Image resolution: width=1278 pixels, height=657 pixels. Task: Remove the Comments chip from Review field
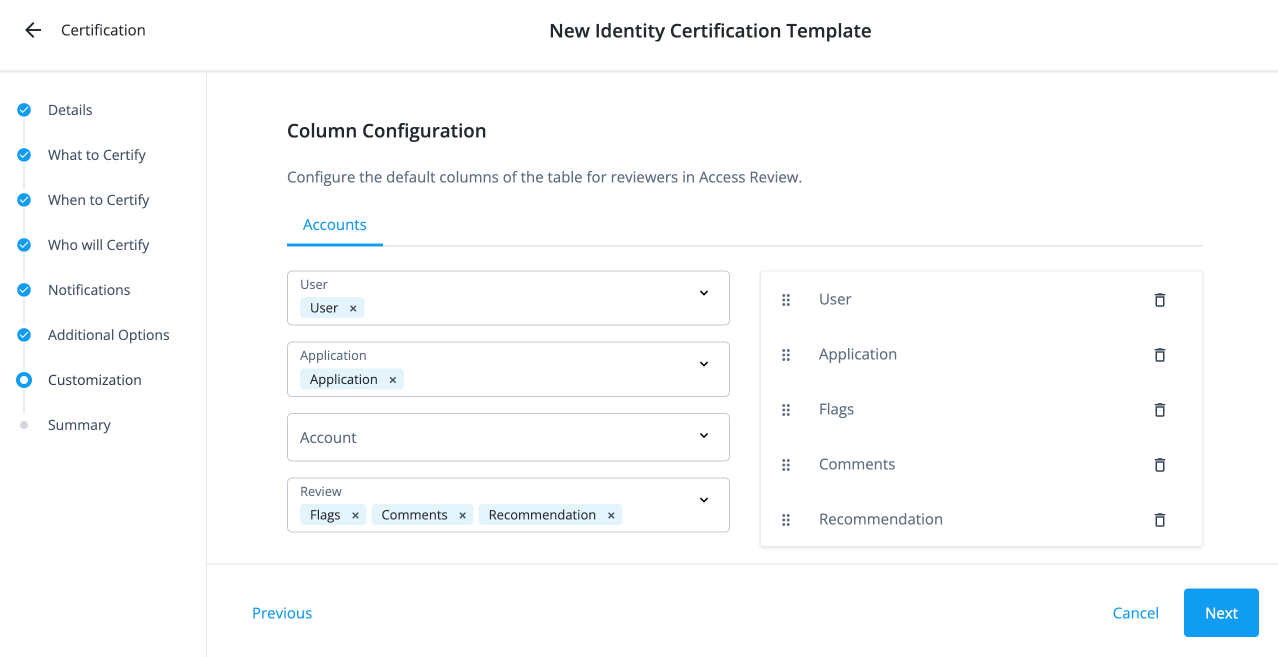(462, 514)
